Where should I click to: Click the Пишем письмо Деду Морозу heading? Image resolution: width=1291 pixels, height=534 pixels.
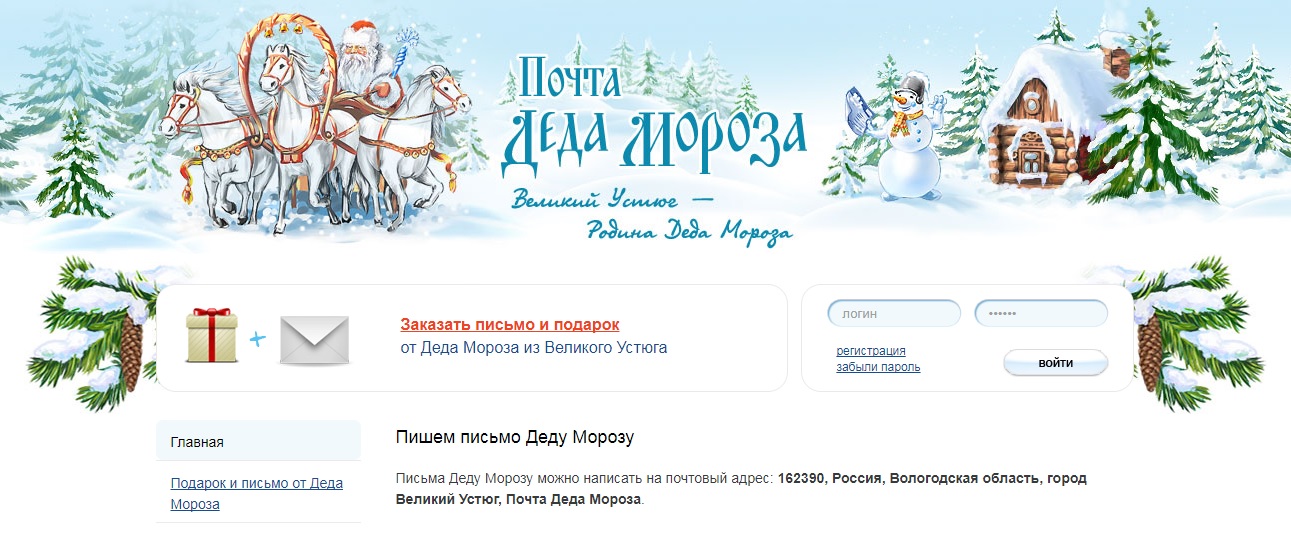tap(515, 438)
